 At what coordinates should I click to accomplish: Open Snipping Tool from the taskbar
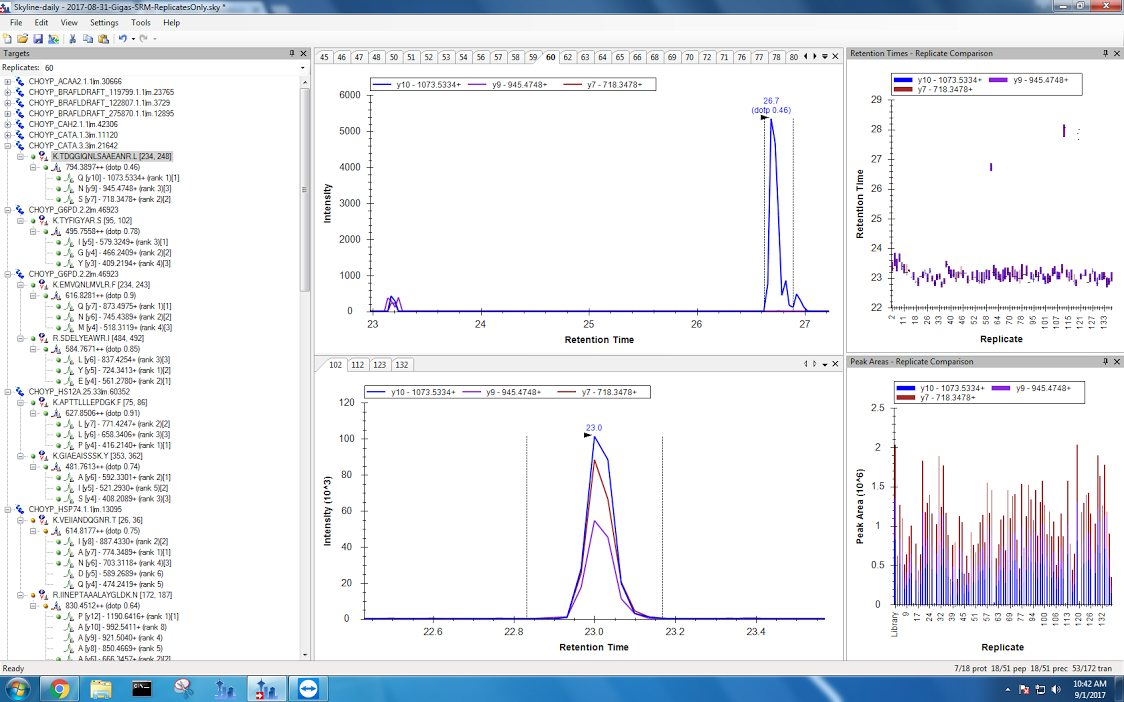[x=183, y=688]
